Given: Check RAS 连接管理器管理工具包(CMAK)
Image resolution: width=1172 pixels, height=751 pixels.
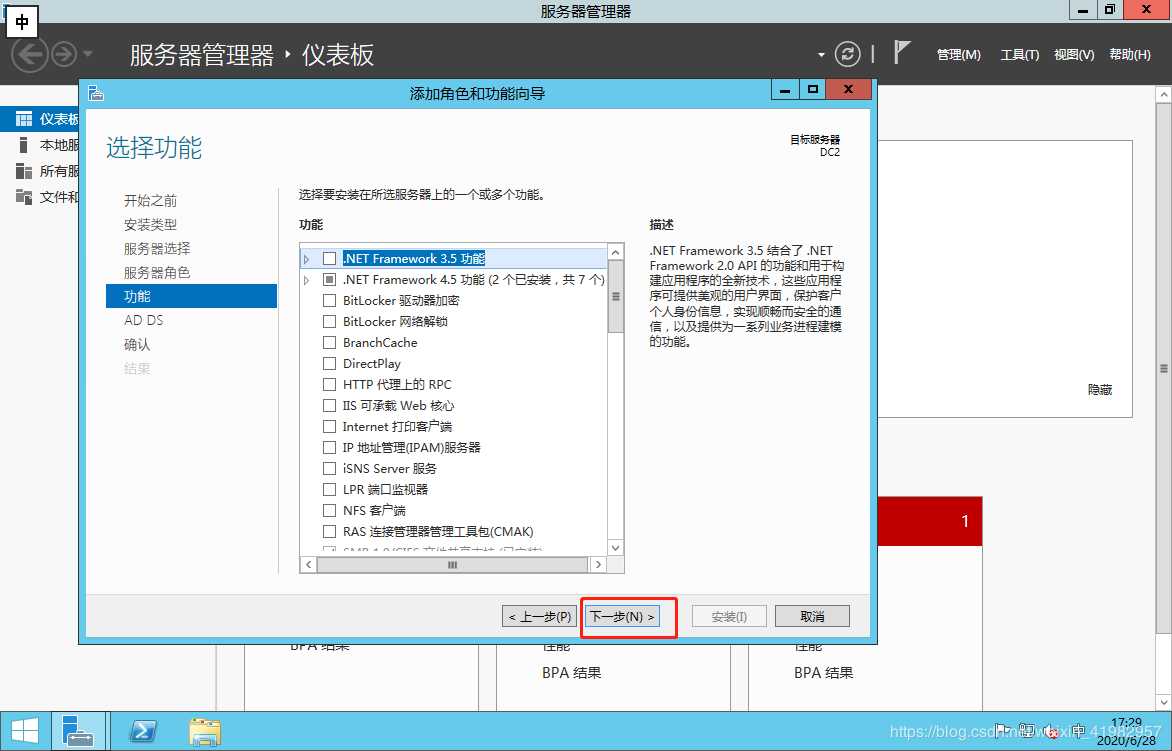Looking at the screenshot, I should (330, 531).
